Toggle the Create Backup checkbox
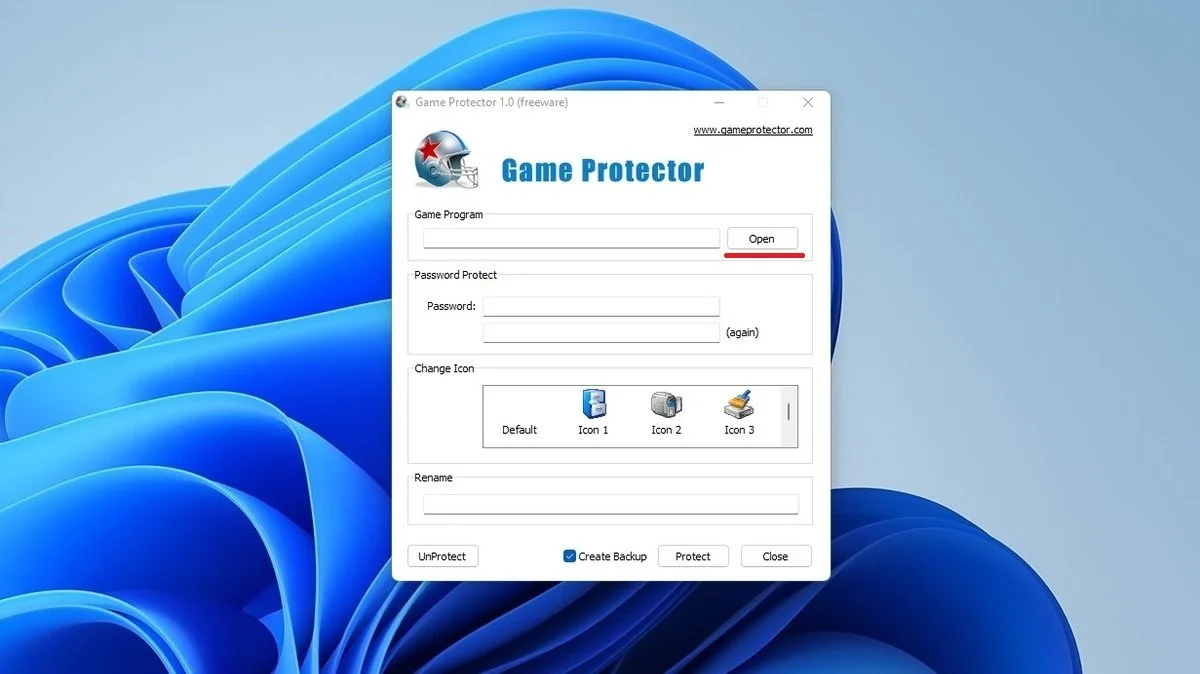Screen dimensions: 1200x674 click(569, 556)
